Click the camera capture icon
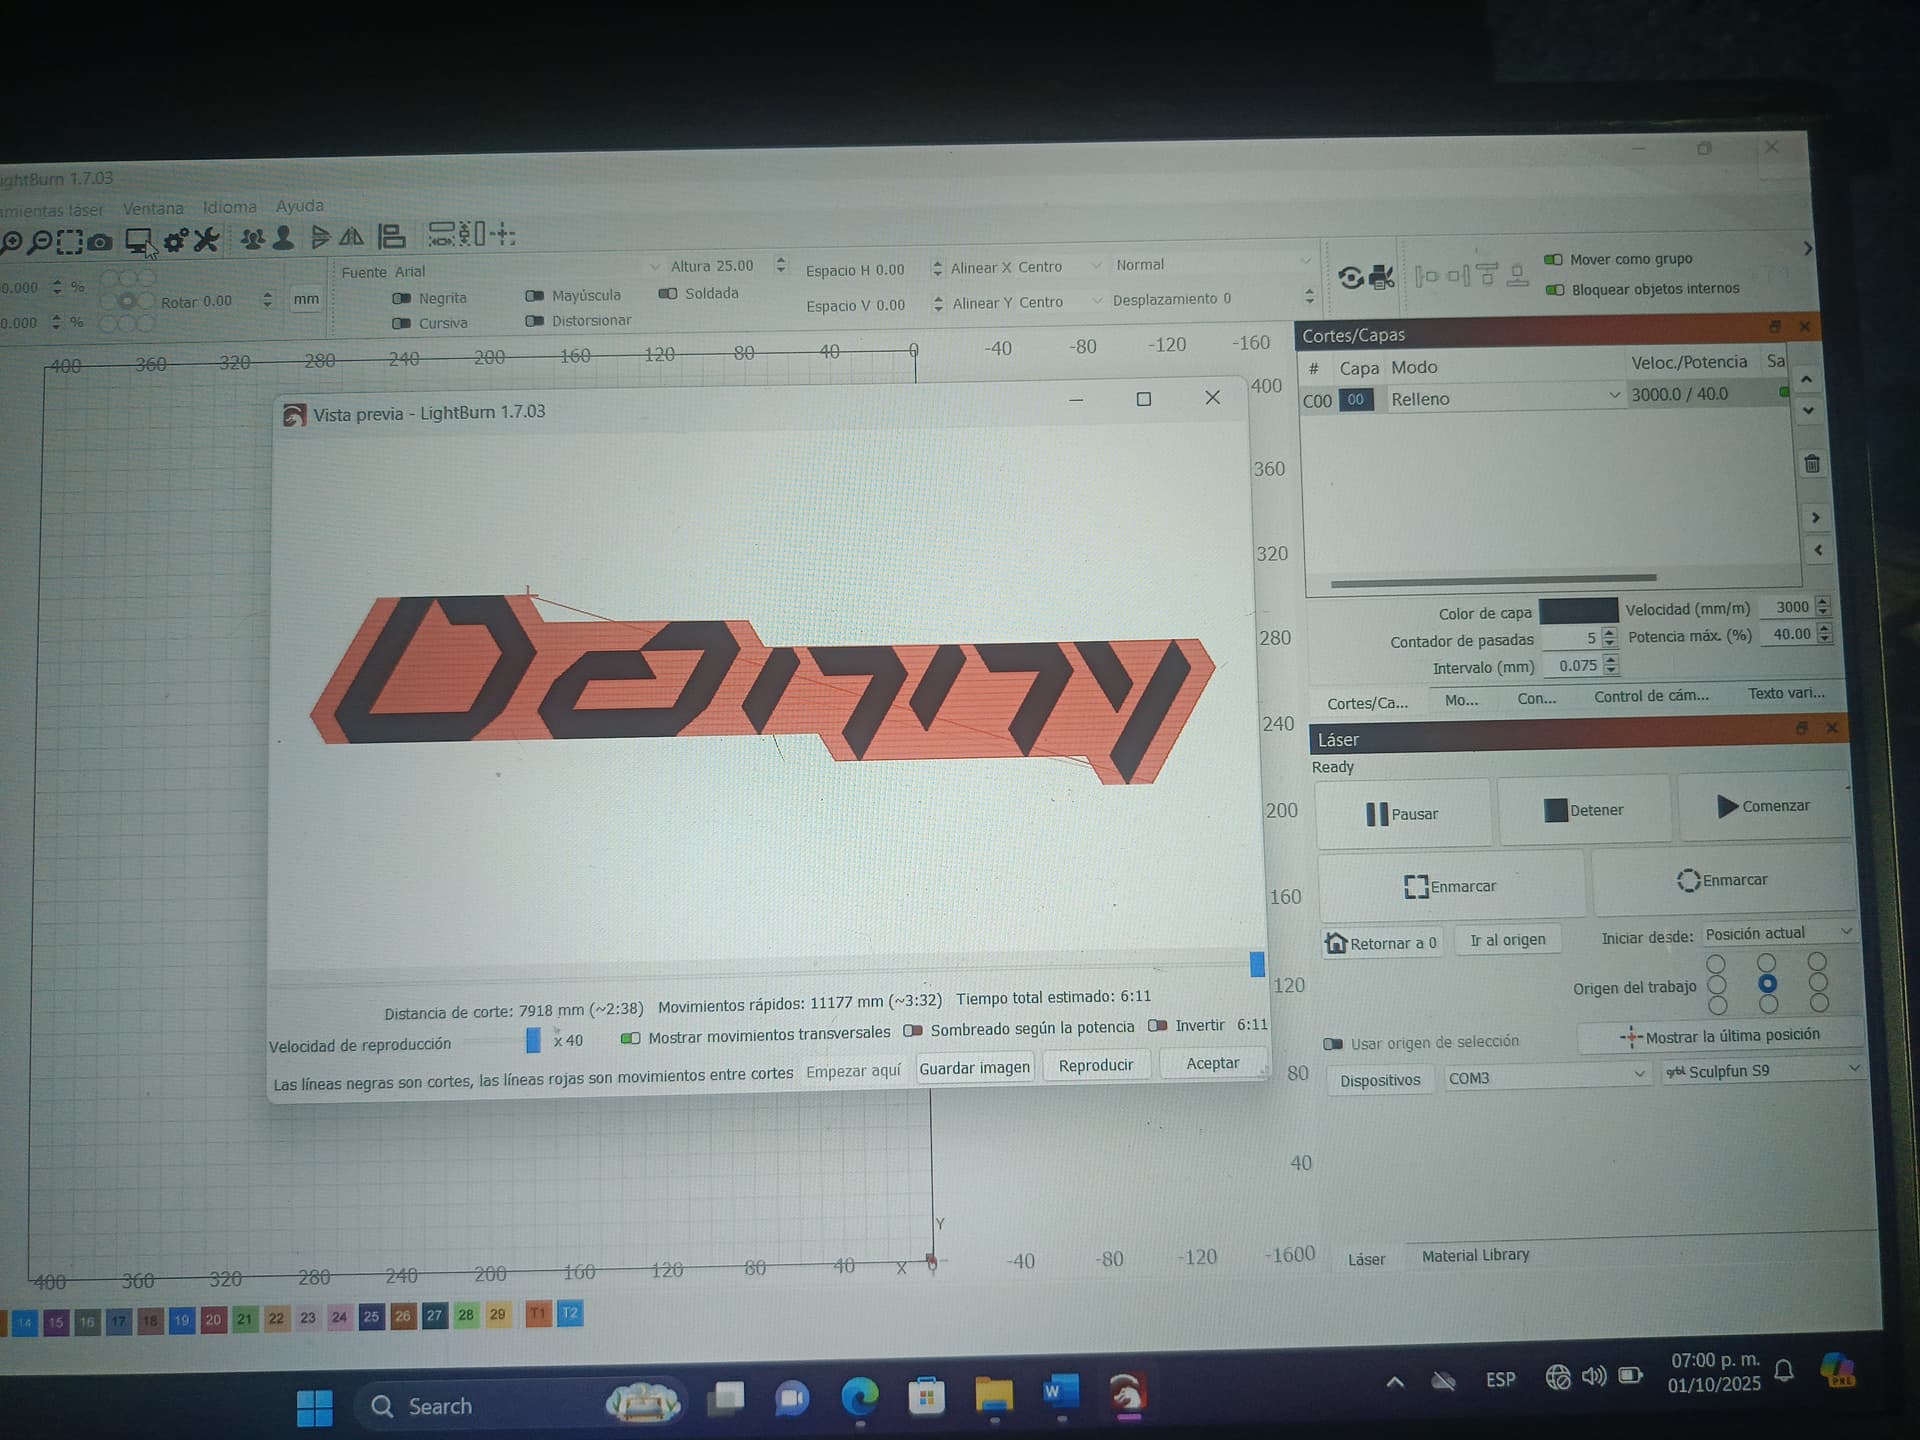Screen dimensions: 1920x1440 click(x=99, y=241)
